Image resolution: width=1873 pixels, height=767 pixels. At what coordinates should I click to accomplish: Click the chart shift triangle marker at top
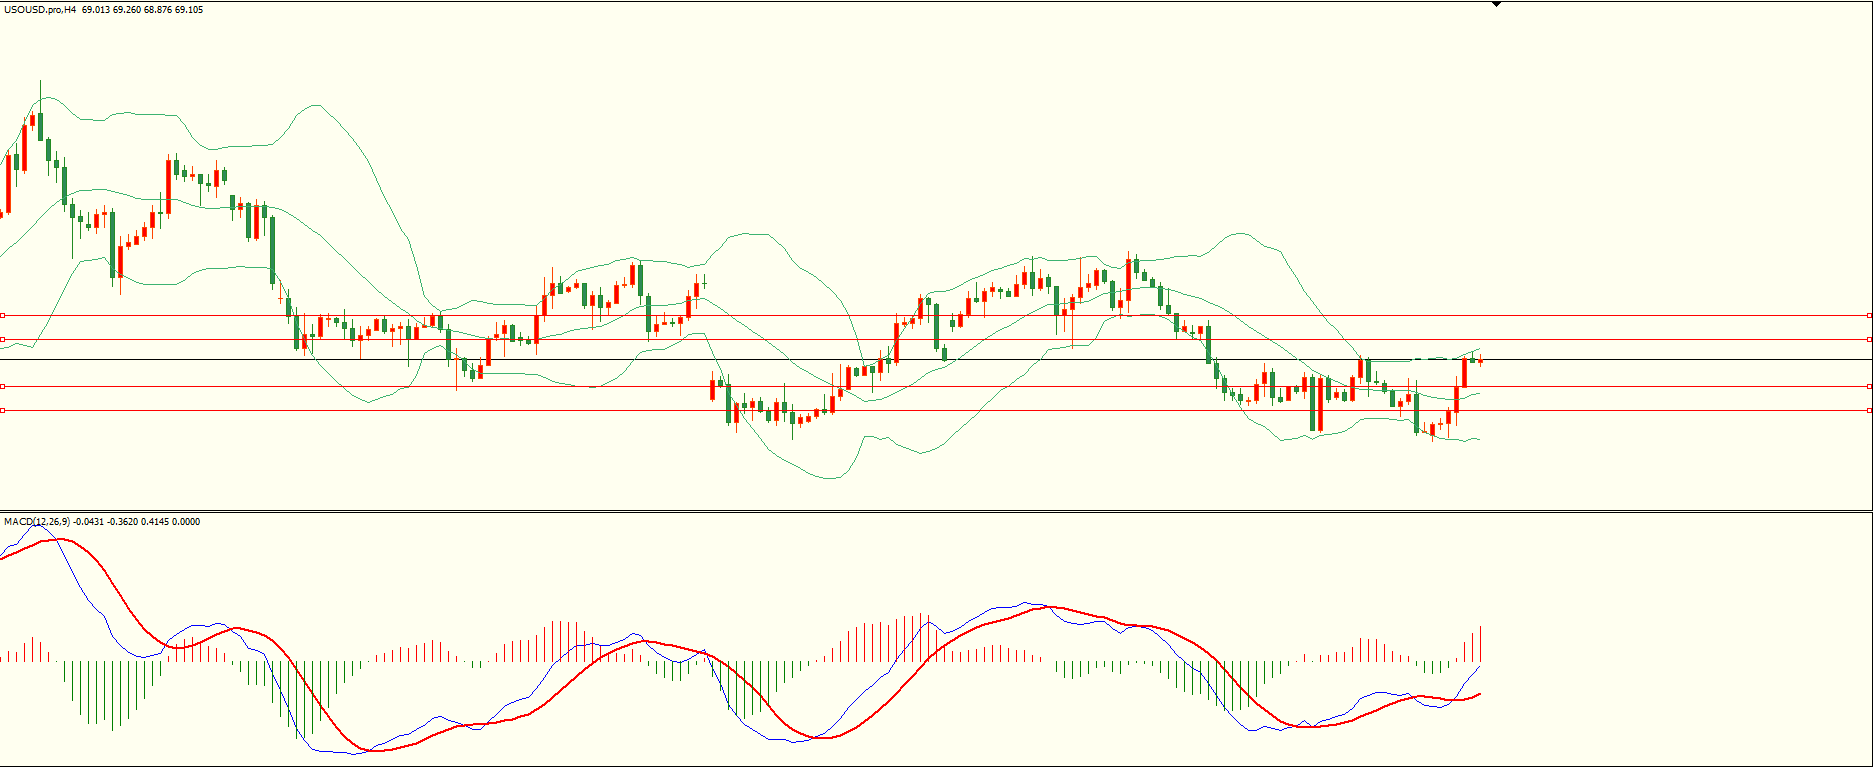[1496, 4]
